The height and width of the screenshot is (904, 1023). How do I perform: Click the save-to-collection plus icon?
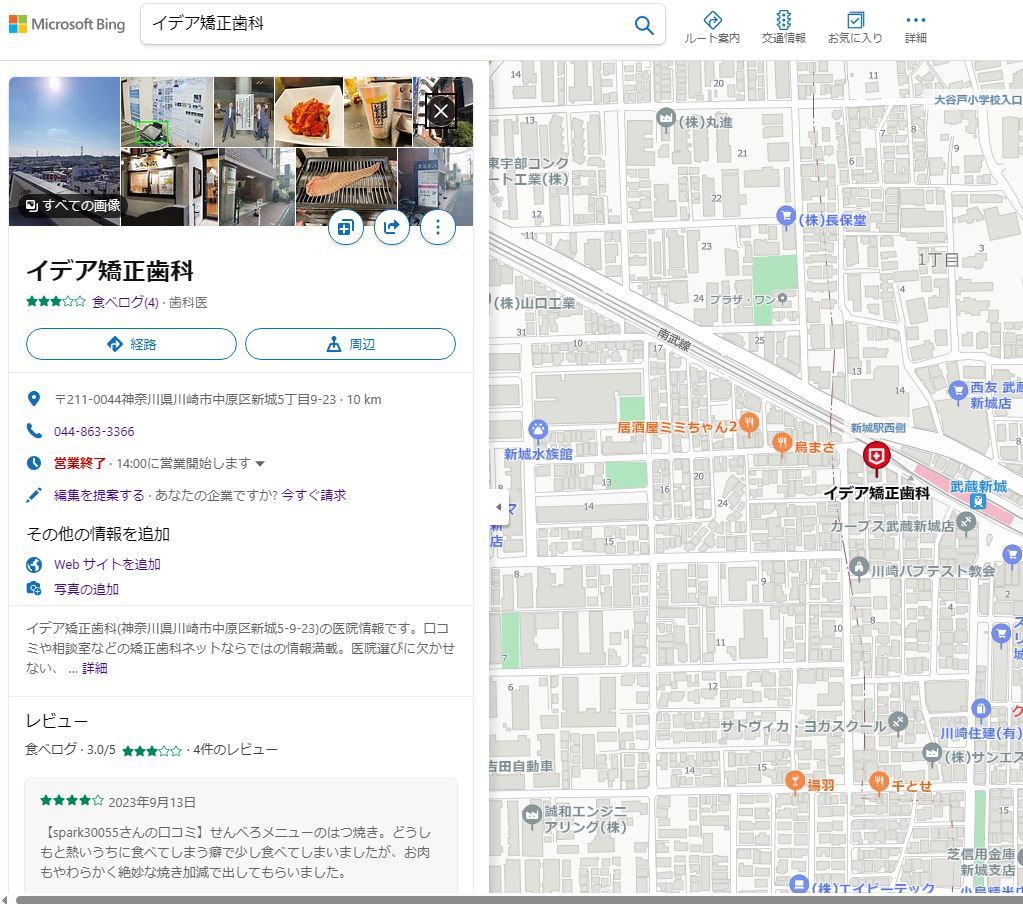click(345, 227)
